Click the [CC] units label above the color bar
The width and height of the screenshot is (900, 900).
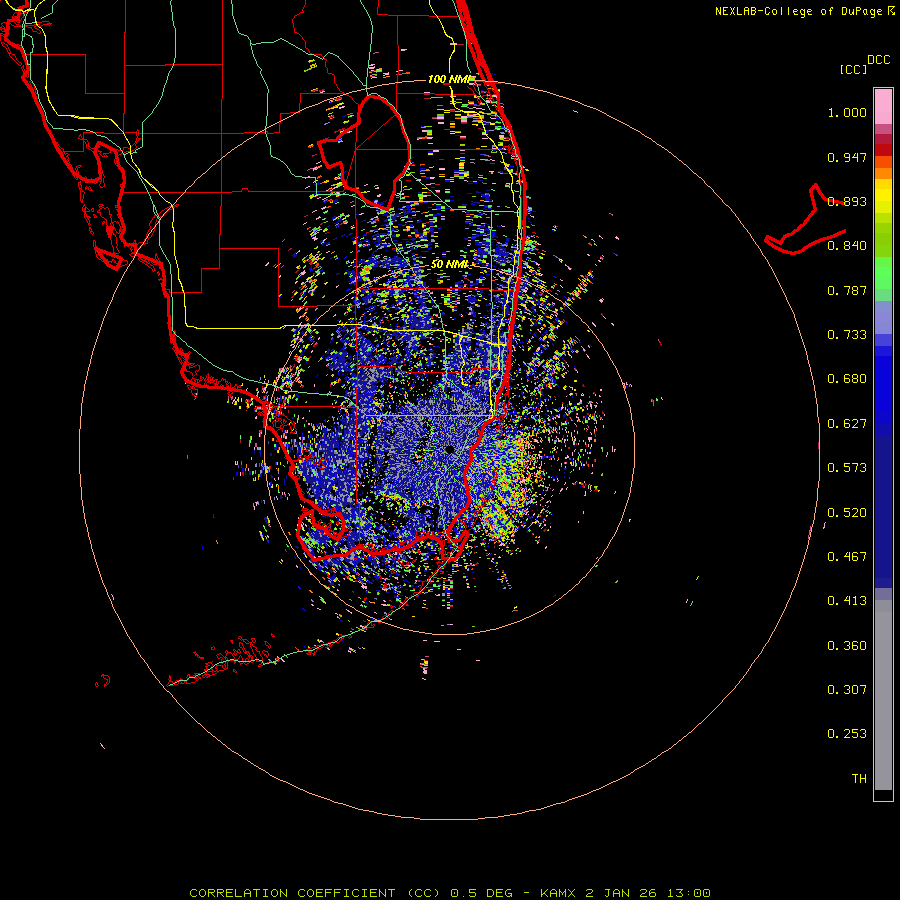(x=853, y=69)
